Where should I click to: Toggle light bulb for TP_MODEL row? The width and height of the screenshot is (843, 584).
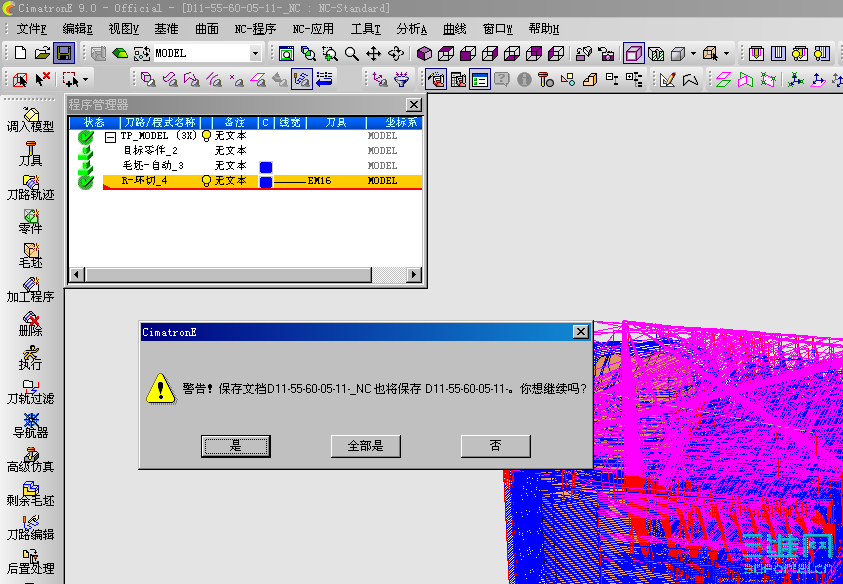[206, 136]
